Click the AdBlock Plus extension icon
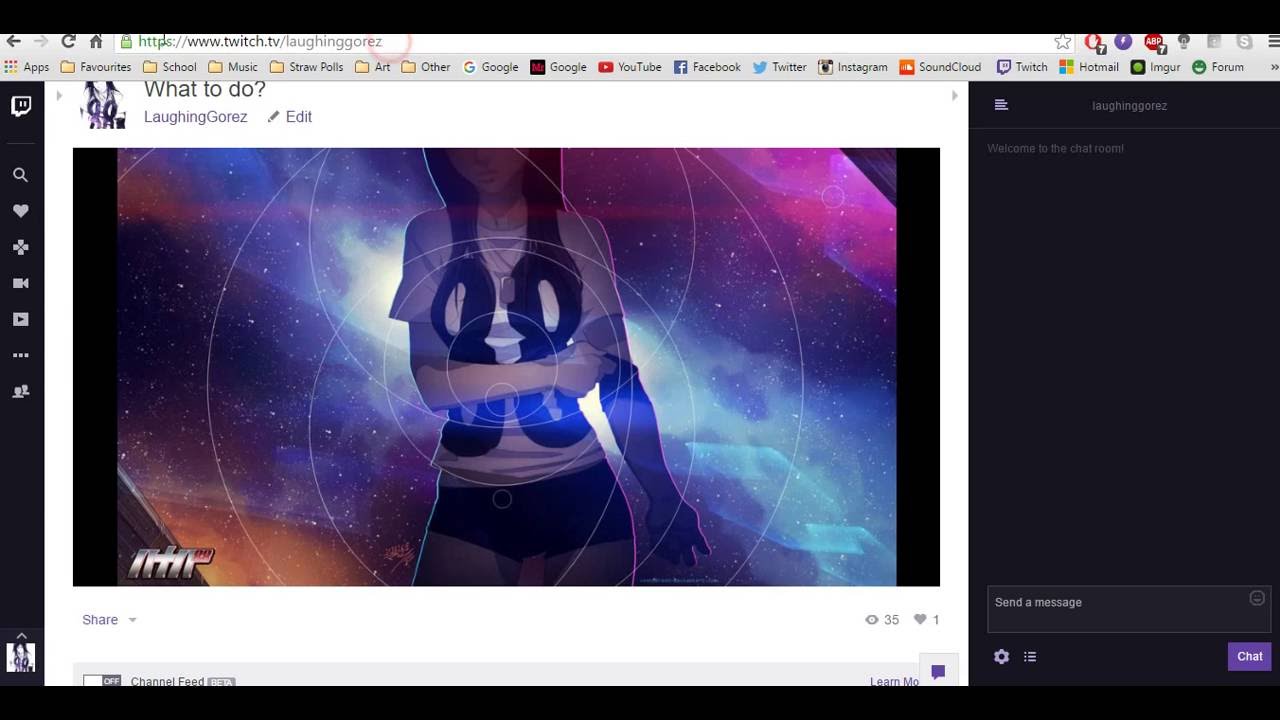 1154,42
